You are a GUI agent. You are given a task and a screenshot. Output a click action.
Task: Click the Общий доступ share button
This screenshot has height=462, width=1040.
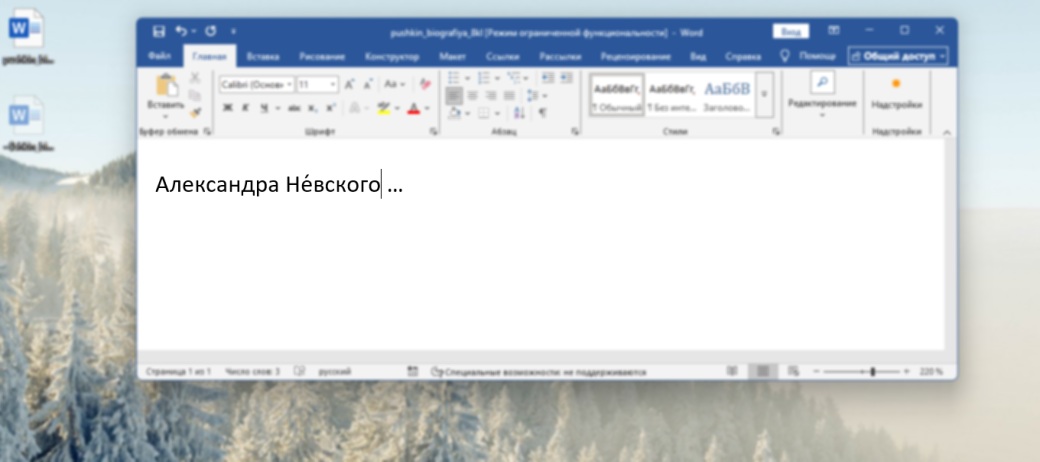coord(898,57)
